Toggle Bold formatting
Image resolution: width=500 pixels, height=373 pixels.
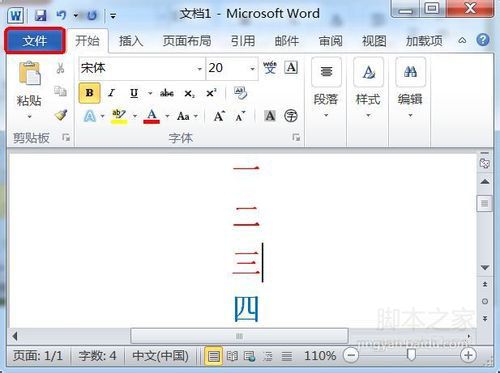coord(89,93)
